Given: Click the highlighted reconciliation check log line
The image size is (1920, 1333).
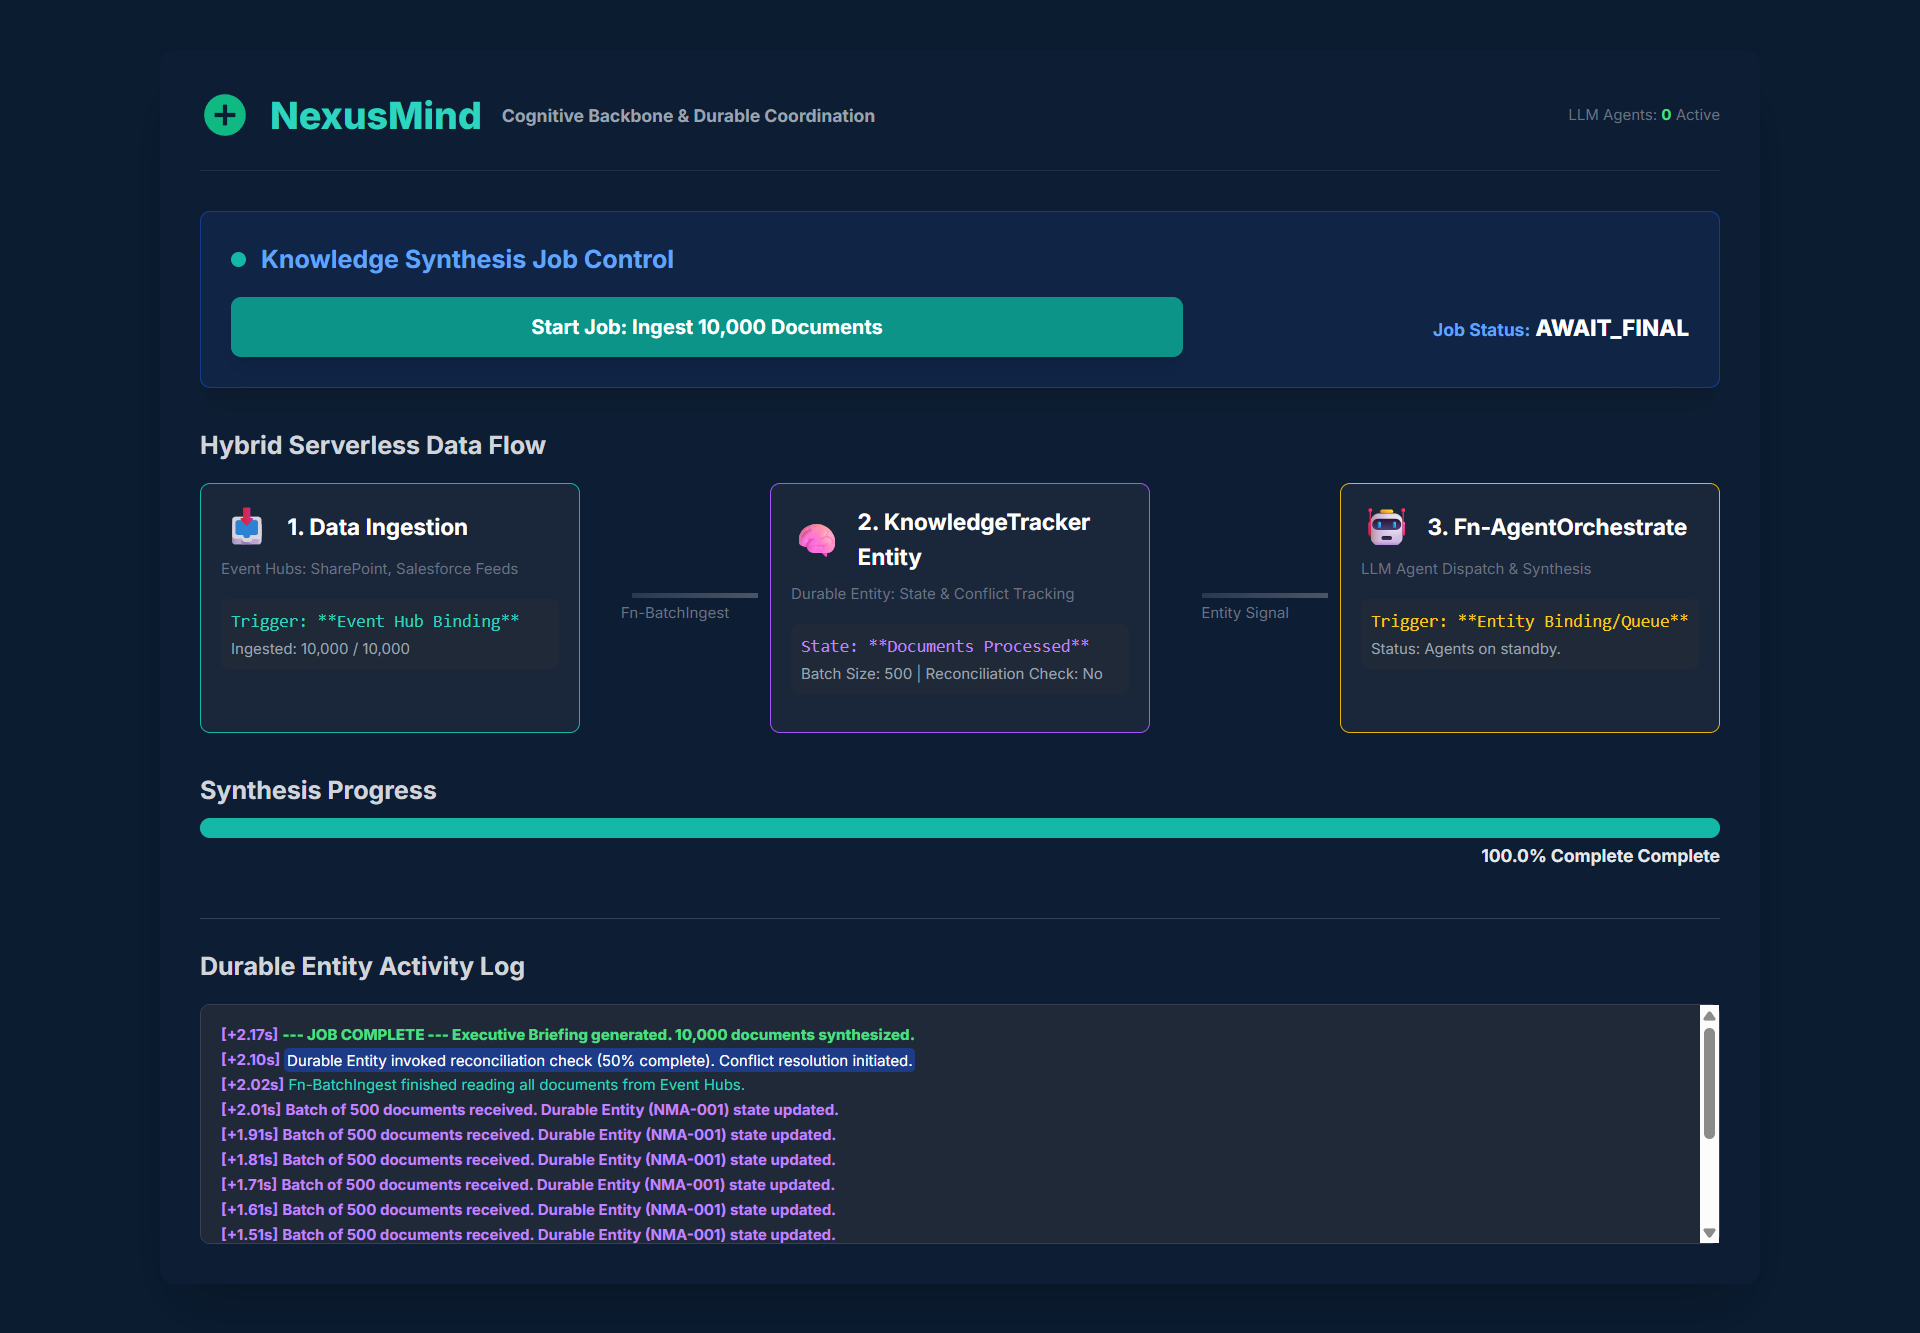Looking at the screenshot, I should point(599,1060).
